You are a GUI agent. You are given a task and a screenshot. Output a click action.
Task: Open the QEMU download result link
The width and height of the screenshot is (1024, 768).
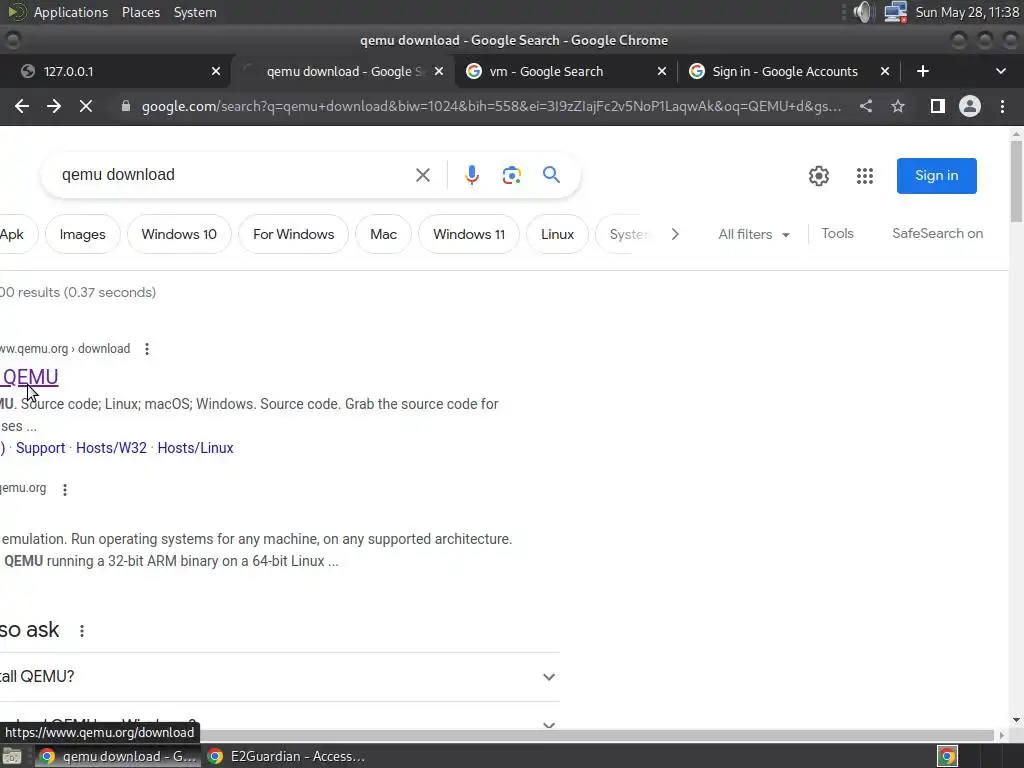point(29,377)
